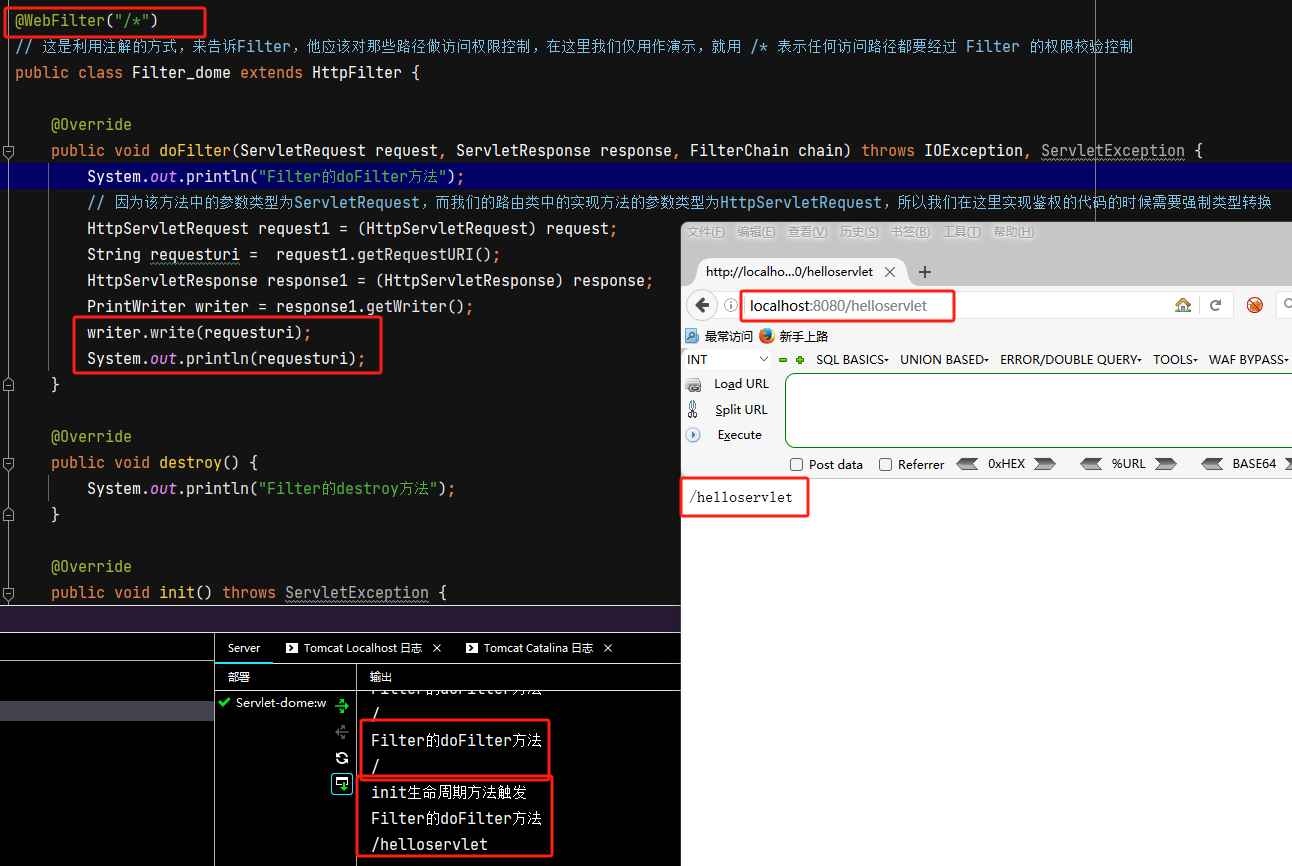Open the site information icon in address bar
Image resolution: width=1292 pixels, height=866 pixels.
(x=731, y=305)
